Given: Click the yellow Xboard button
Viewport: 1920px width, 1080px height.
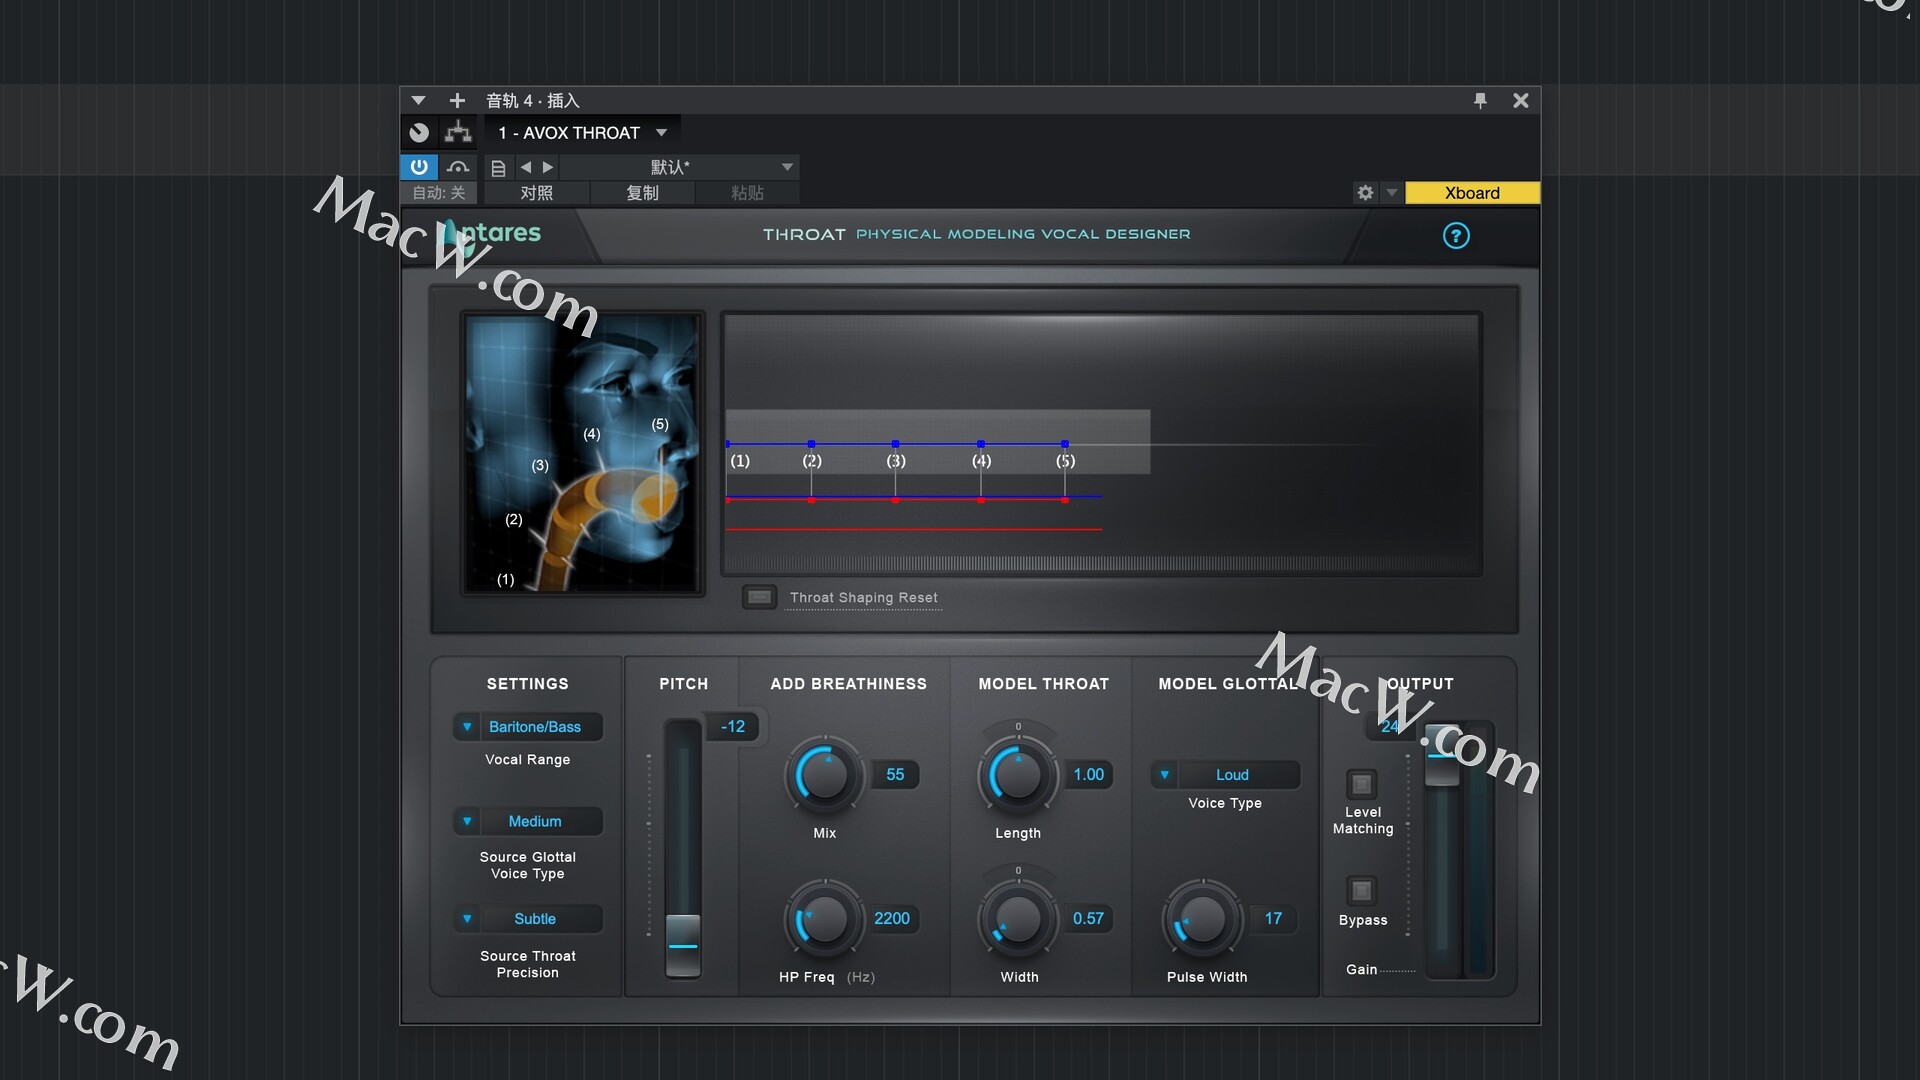Looking at the screenshot, I should tap(1472, 193).
